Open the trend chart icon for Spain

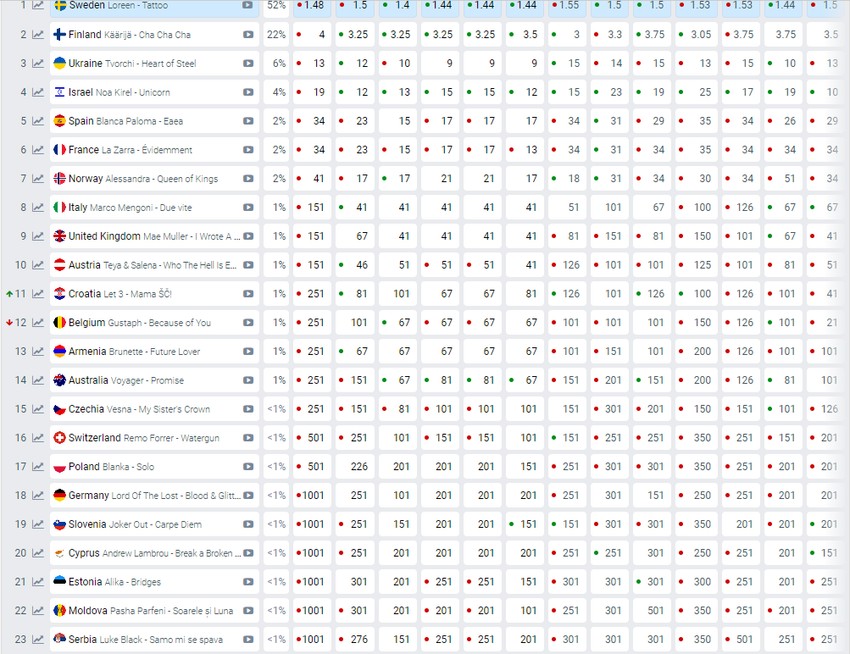click(38, 121)
